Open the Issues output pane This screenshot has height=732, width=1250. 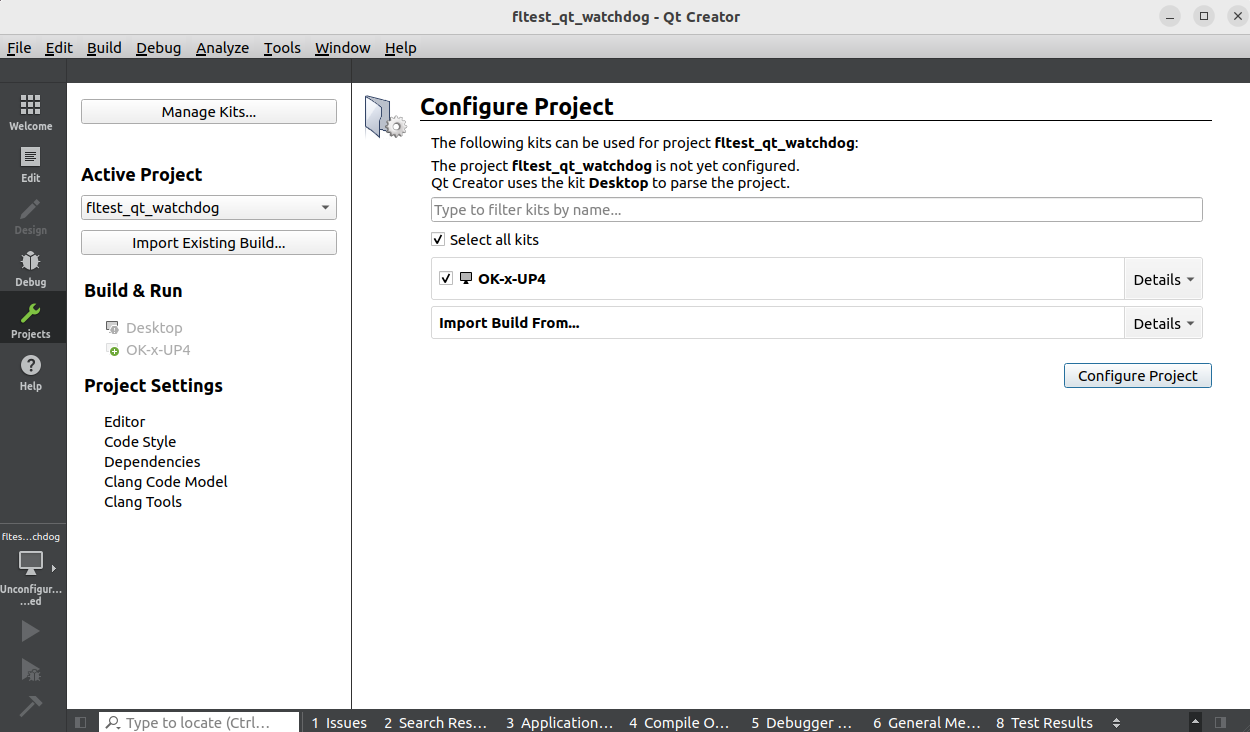coord(339,722)
